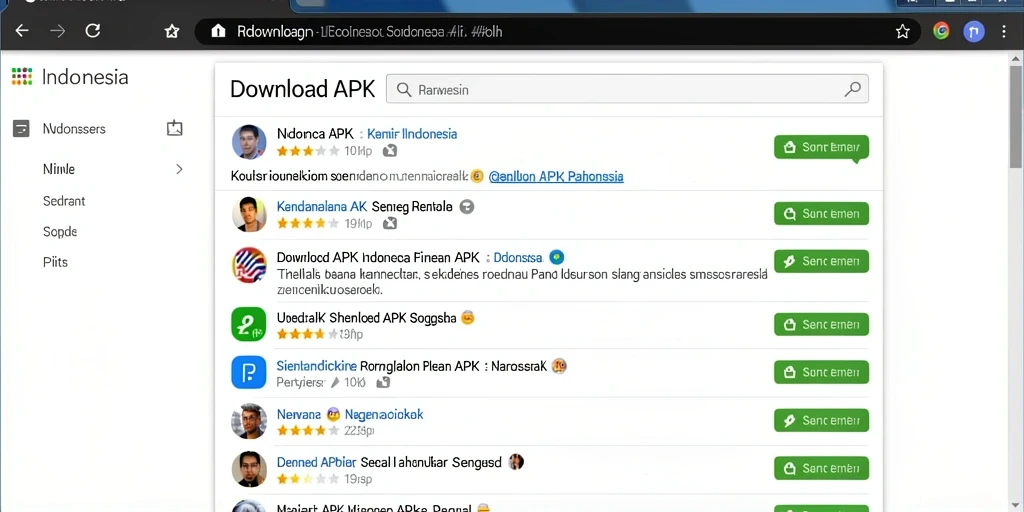This screenshot has height=512, width=1024.
Task: Open the Kemir Indonesia link
Action: click(412, 134)
